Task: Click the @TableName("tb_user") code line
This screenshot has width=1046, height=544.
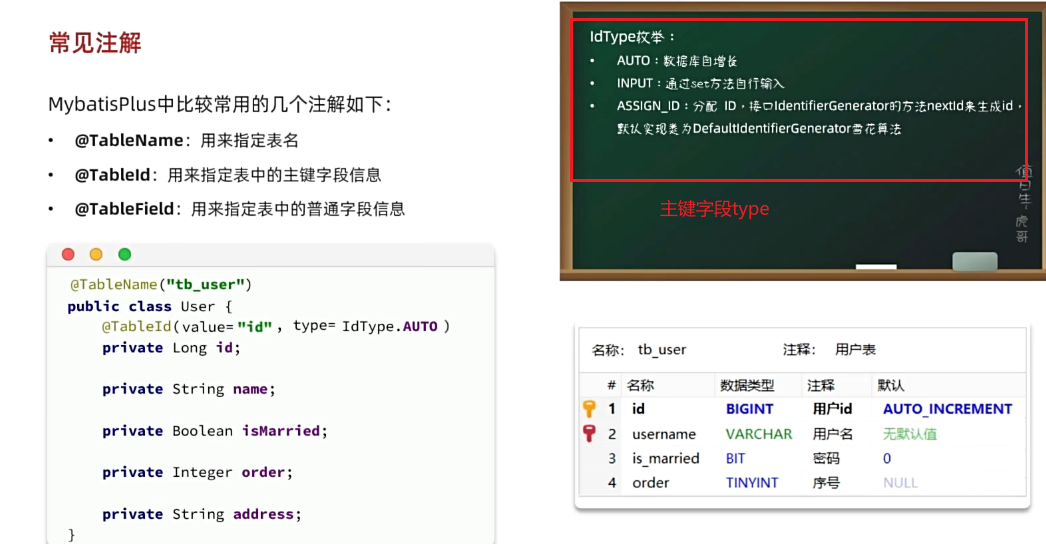Action: click(x=161, y=285)
